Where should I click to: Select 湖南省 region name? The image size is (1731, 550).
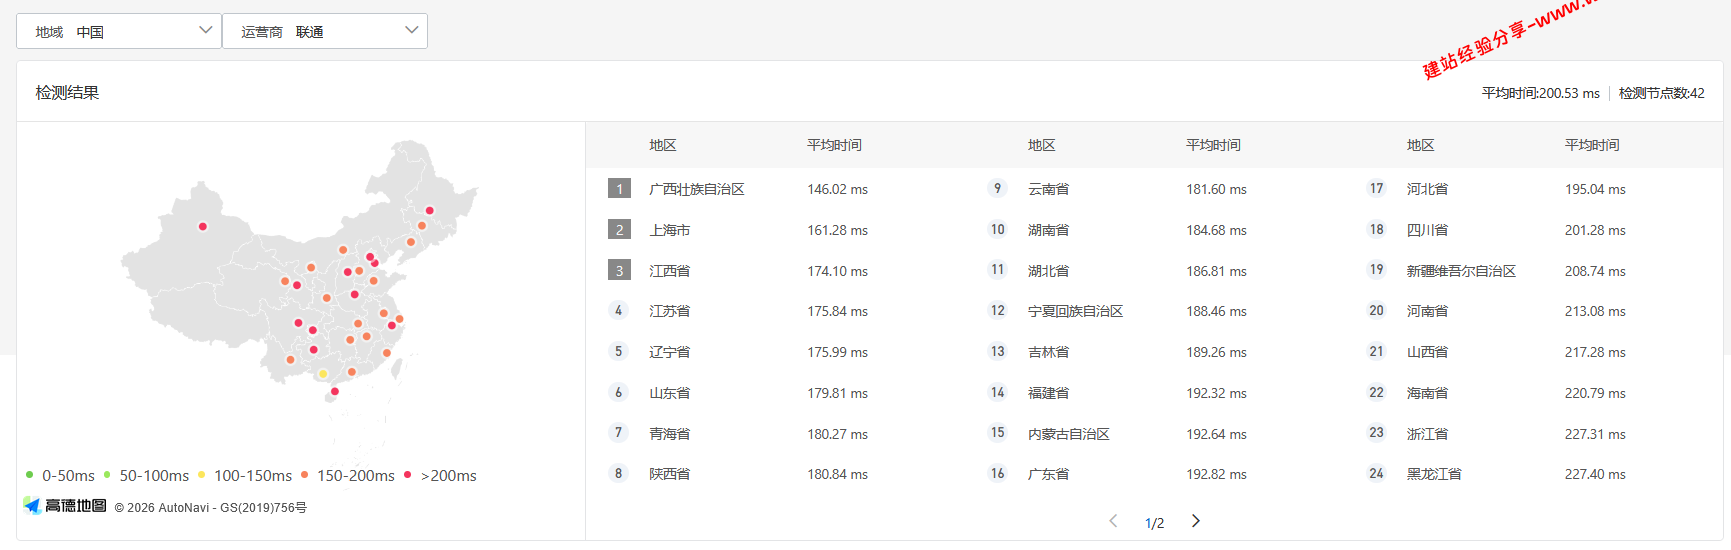pos(1048,230)
